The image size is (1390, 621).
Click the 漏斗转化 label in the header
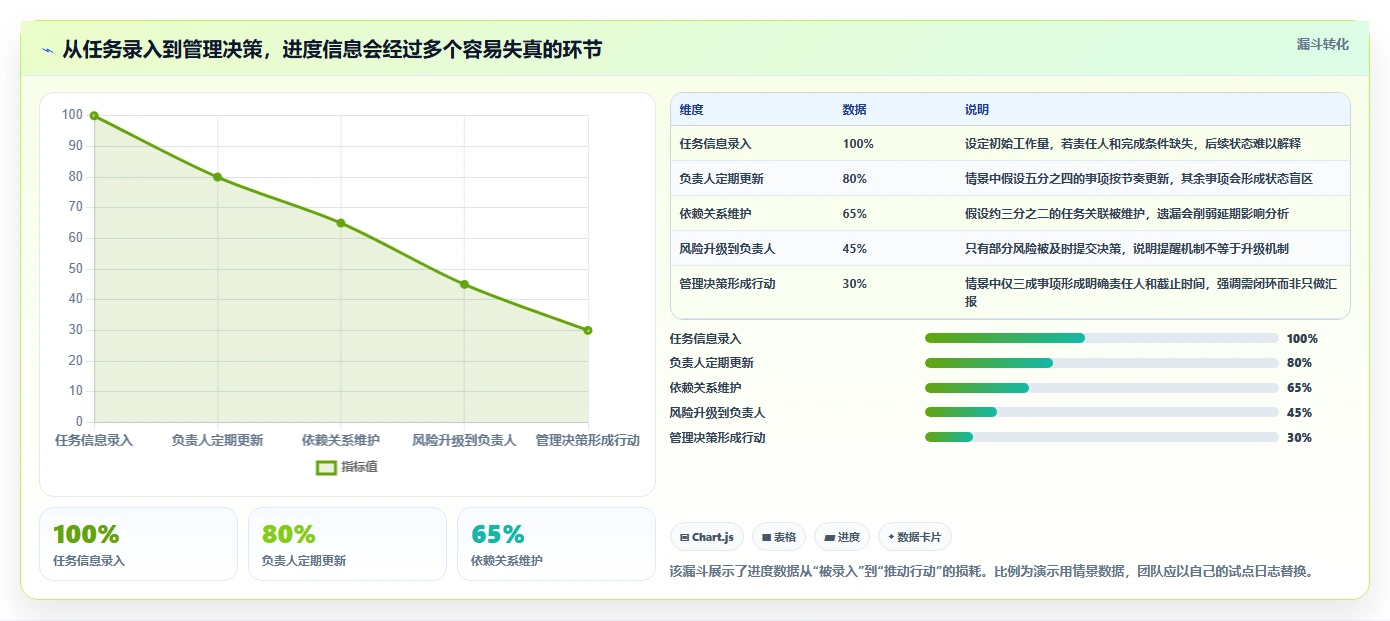(1322, 44)
